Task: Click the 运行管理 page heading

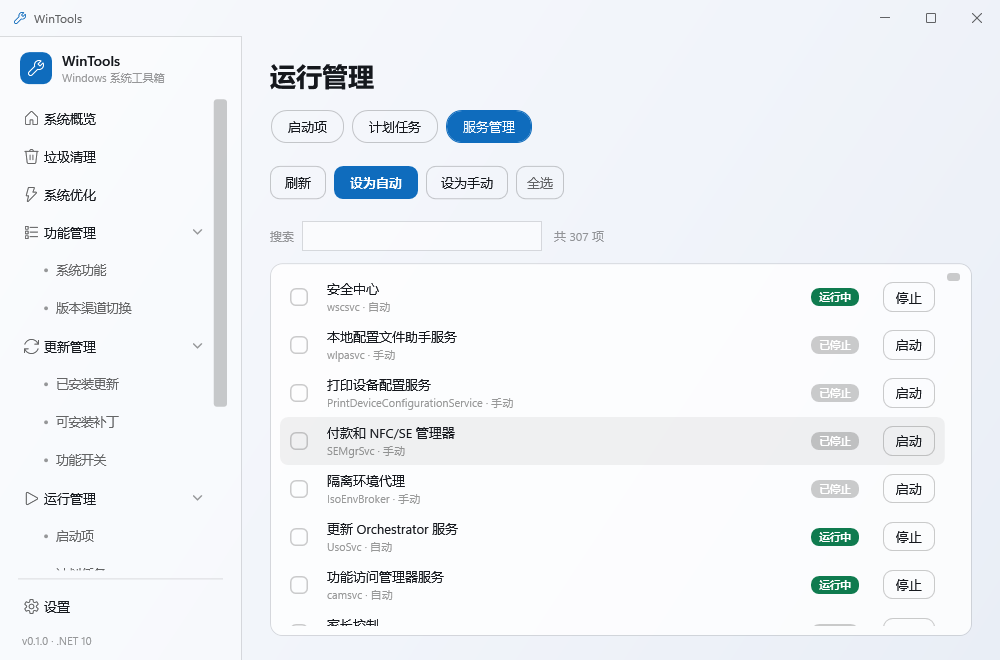Action: (x=322, y=77)
